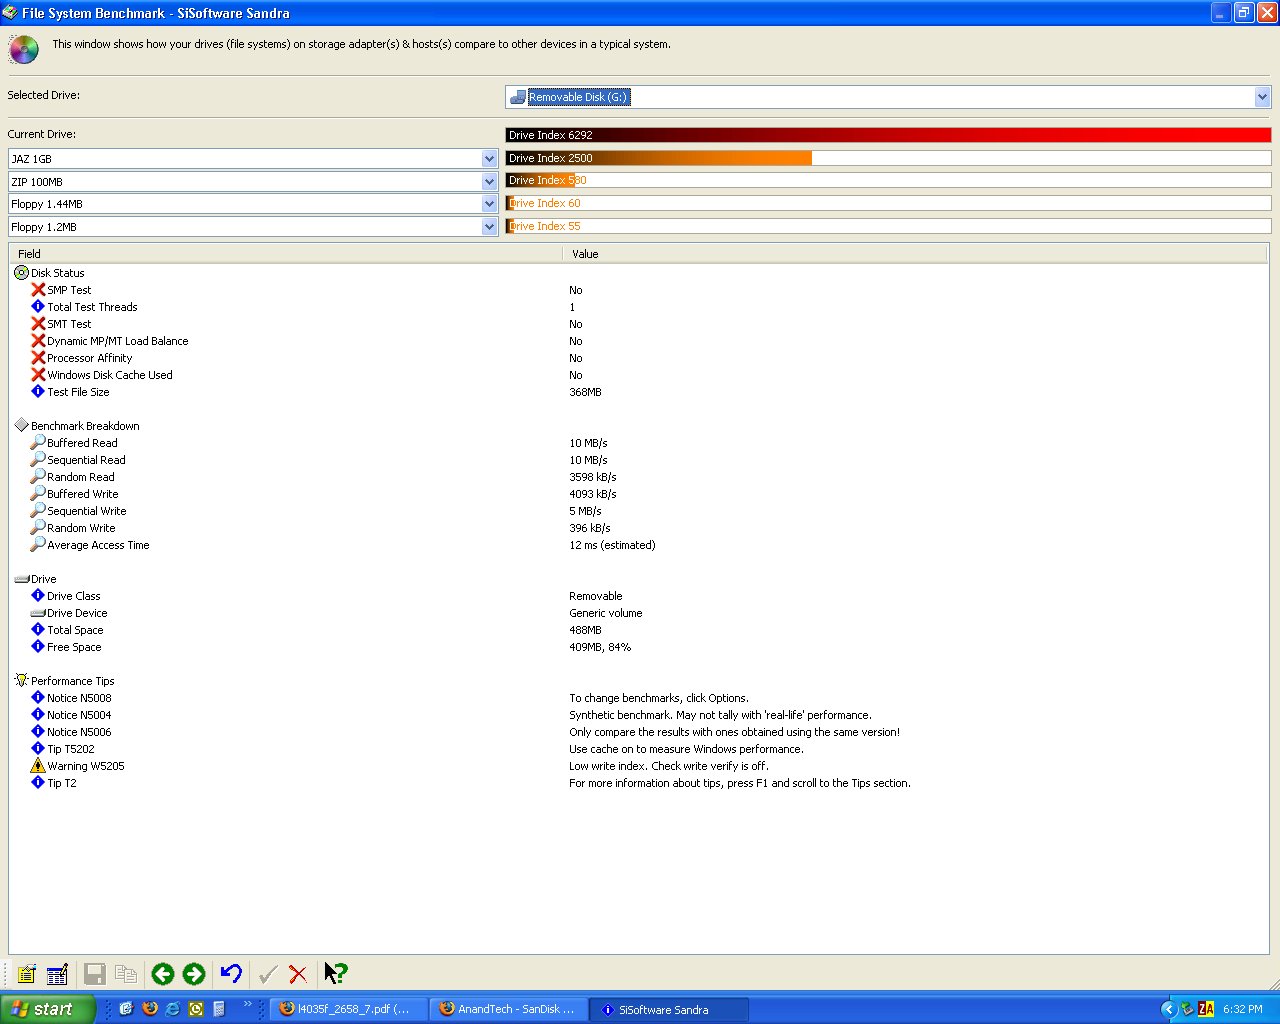The image size is (1280, 1024).
Task: Click the blue refresh arrow icon
Action: (x=231, y=974)
